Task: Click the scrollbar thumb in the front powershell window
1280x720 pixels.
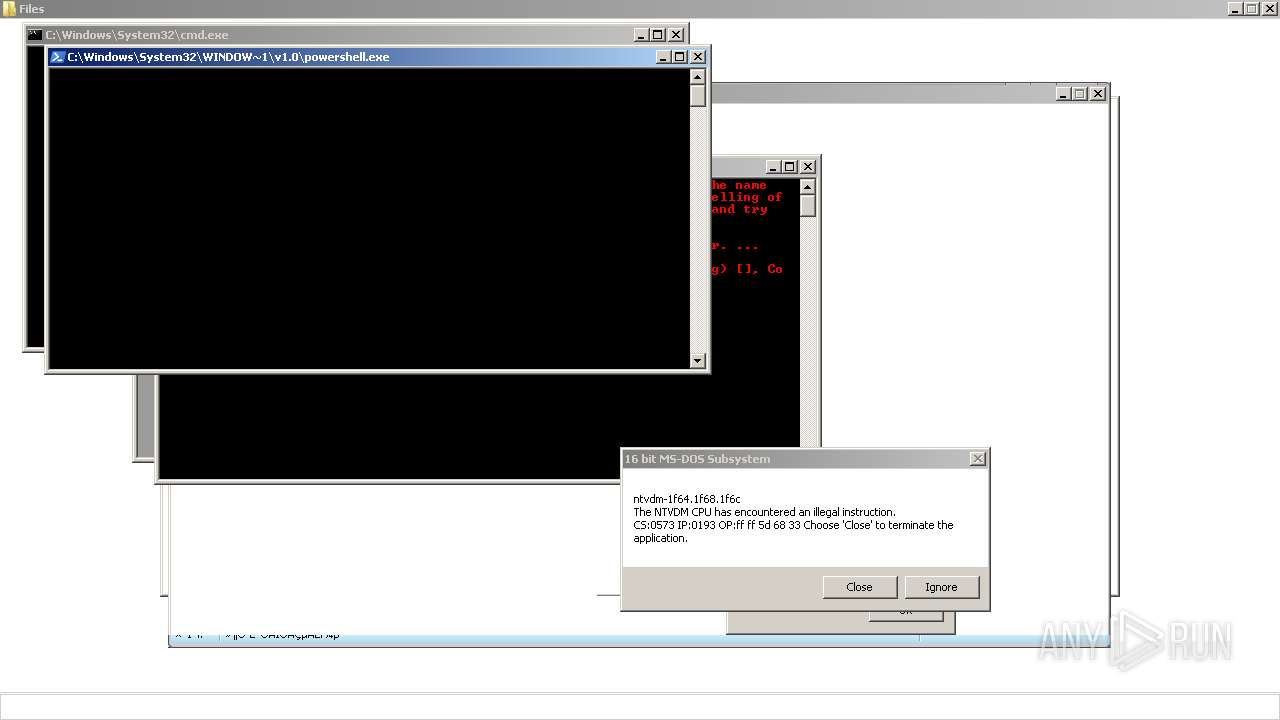Action: (698, 95)
